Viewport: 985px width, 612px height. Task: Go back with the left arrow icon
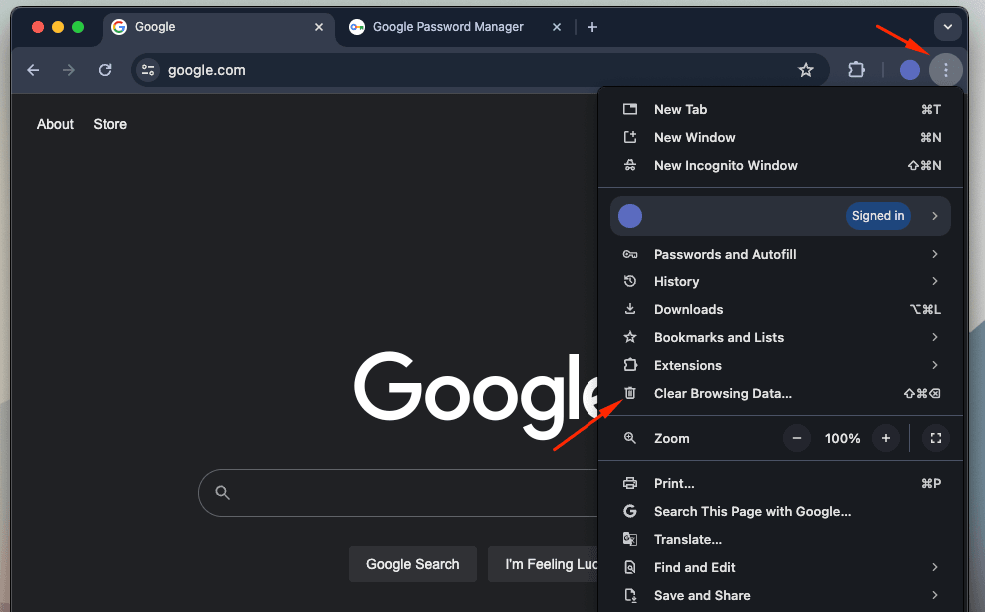[x=33, y=70]
